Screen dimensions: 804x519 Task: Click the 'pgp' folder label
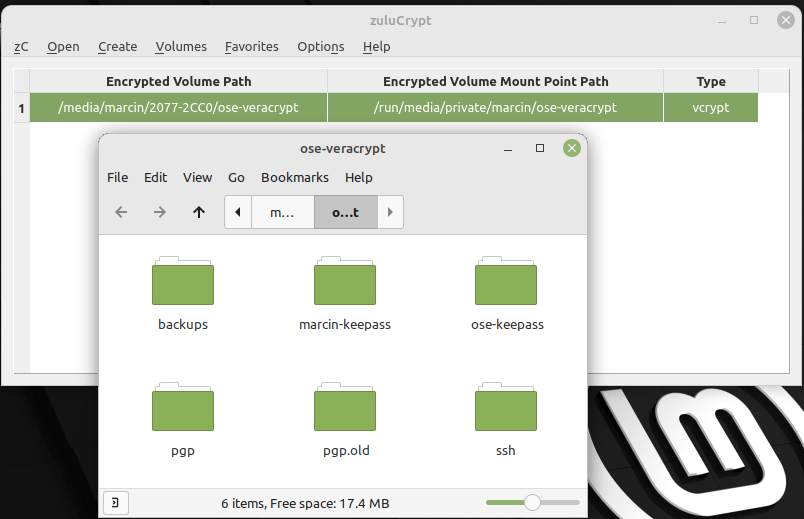[183, 451]
